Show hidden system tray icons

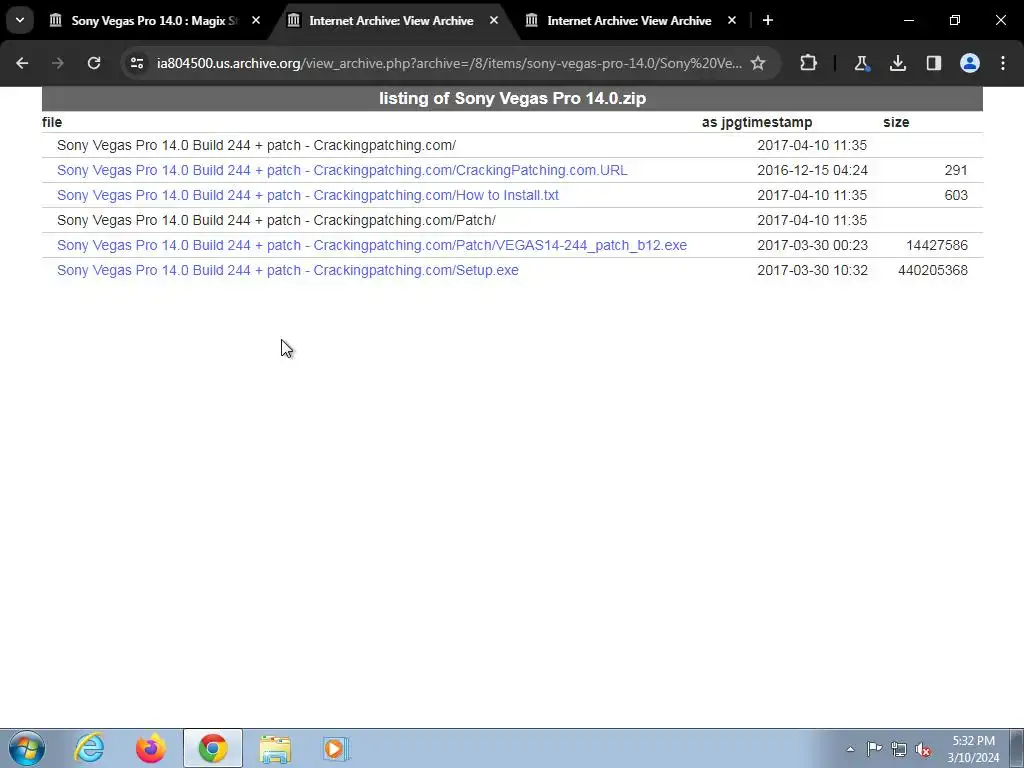[x=850, y=749]
